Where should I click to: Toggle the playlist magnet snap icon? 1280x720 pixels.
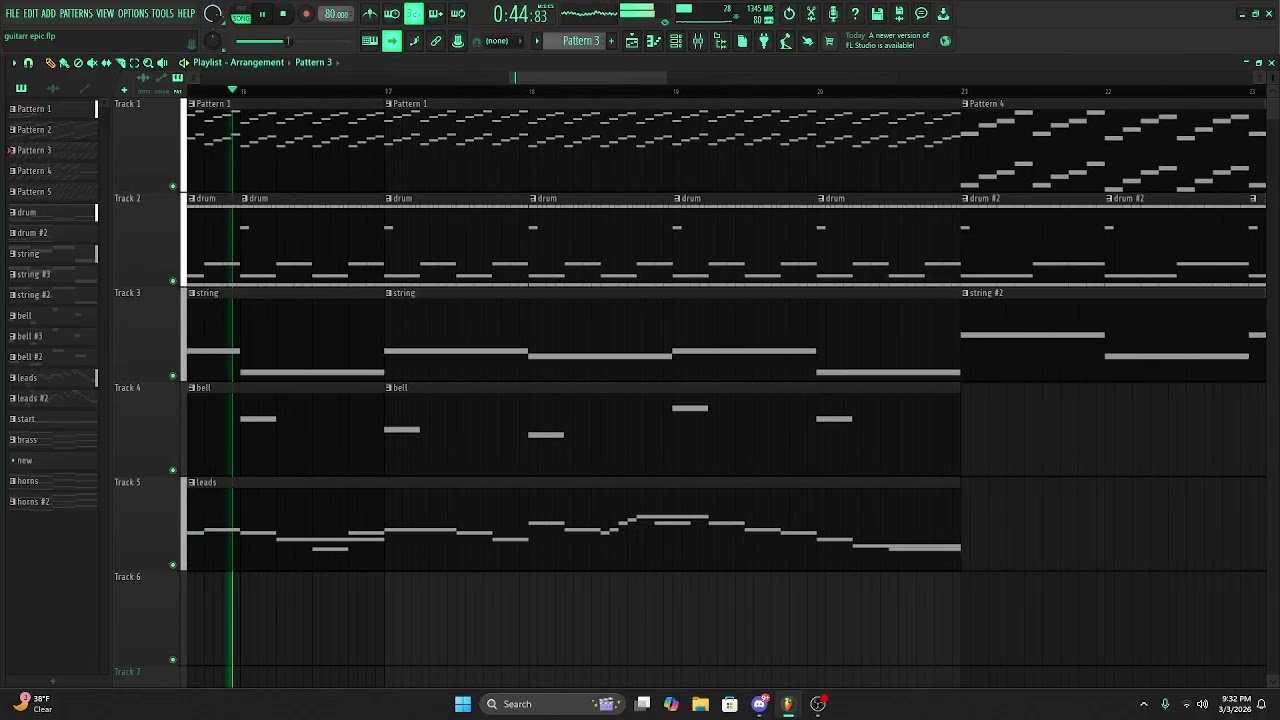[28, 63]
